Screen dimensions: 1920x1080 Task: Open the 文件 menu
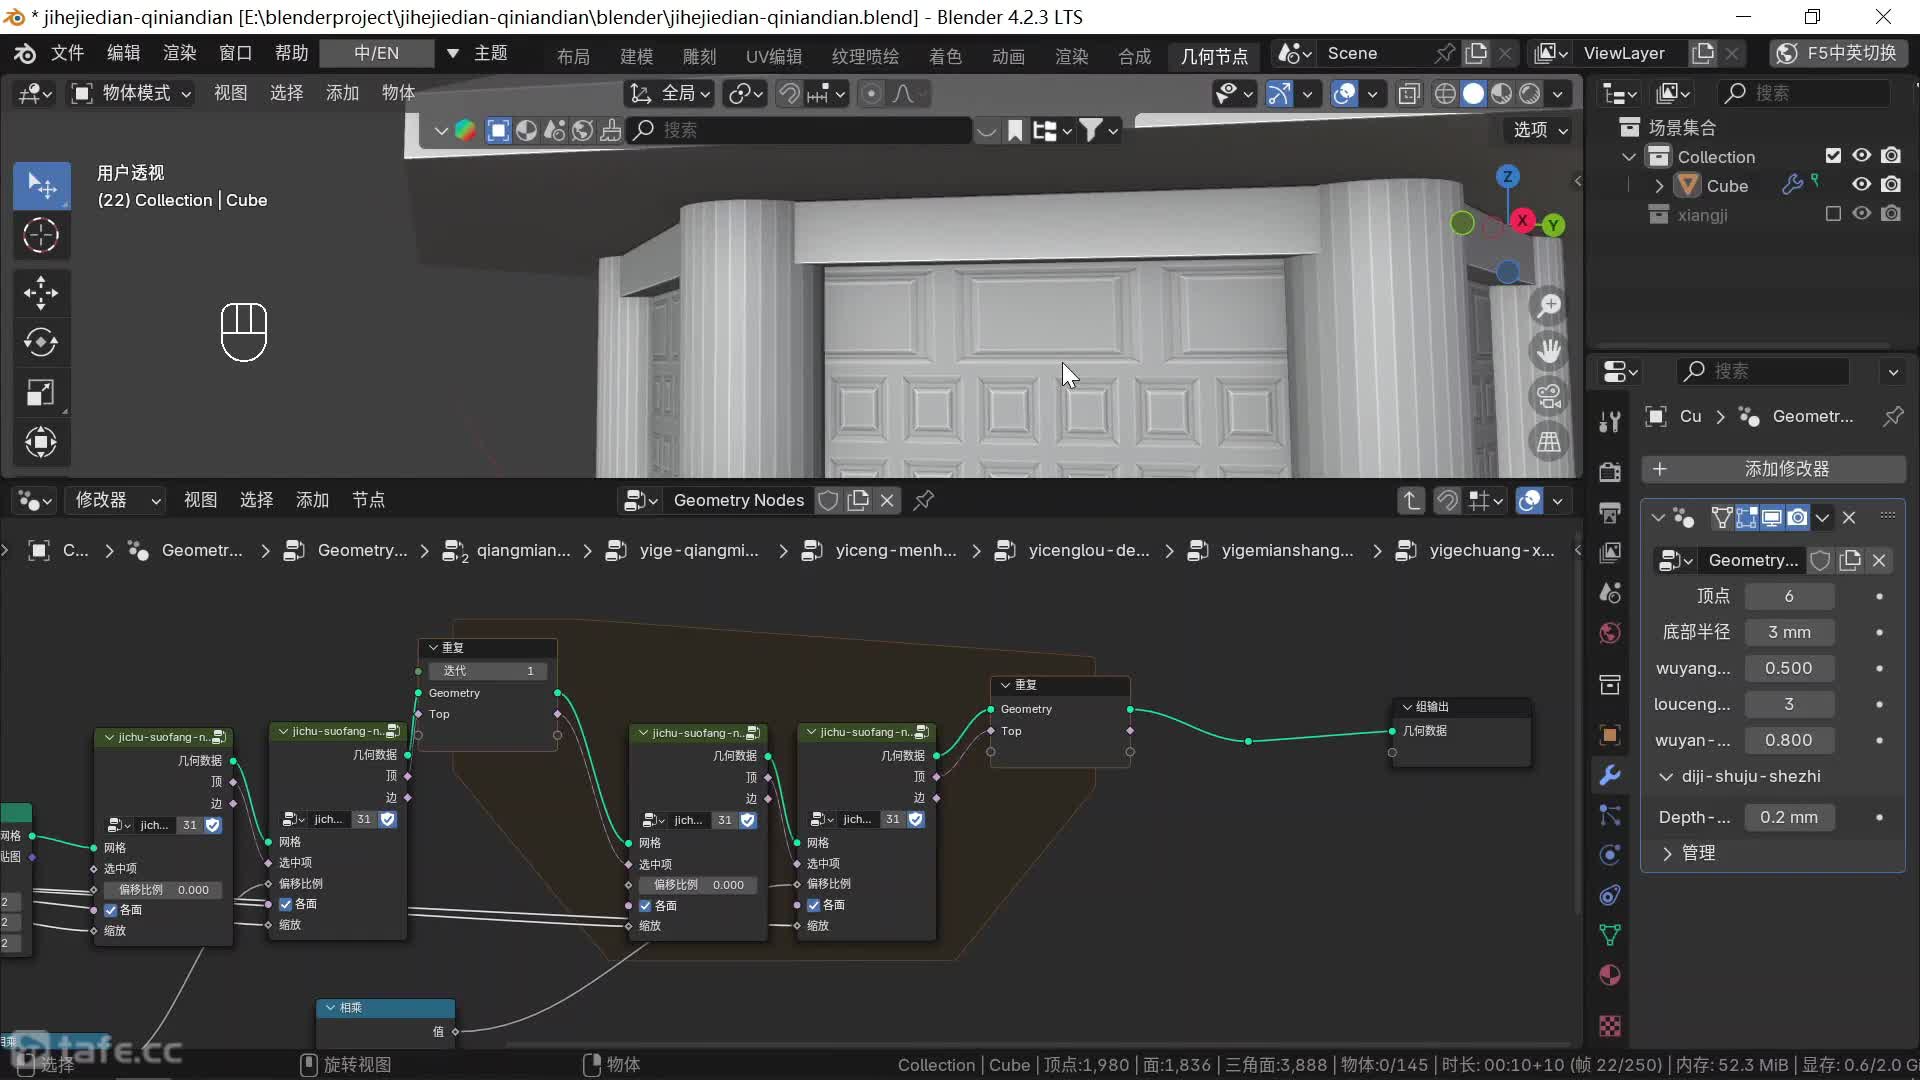(67, 53)
